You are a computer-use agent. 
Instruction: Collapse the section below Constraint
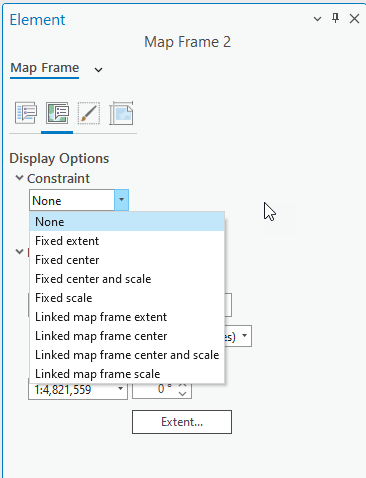click(x=20, y=251)
